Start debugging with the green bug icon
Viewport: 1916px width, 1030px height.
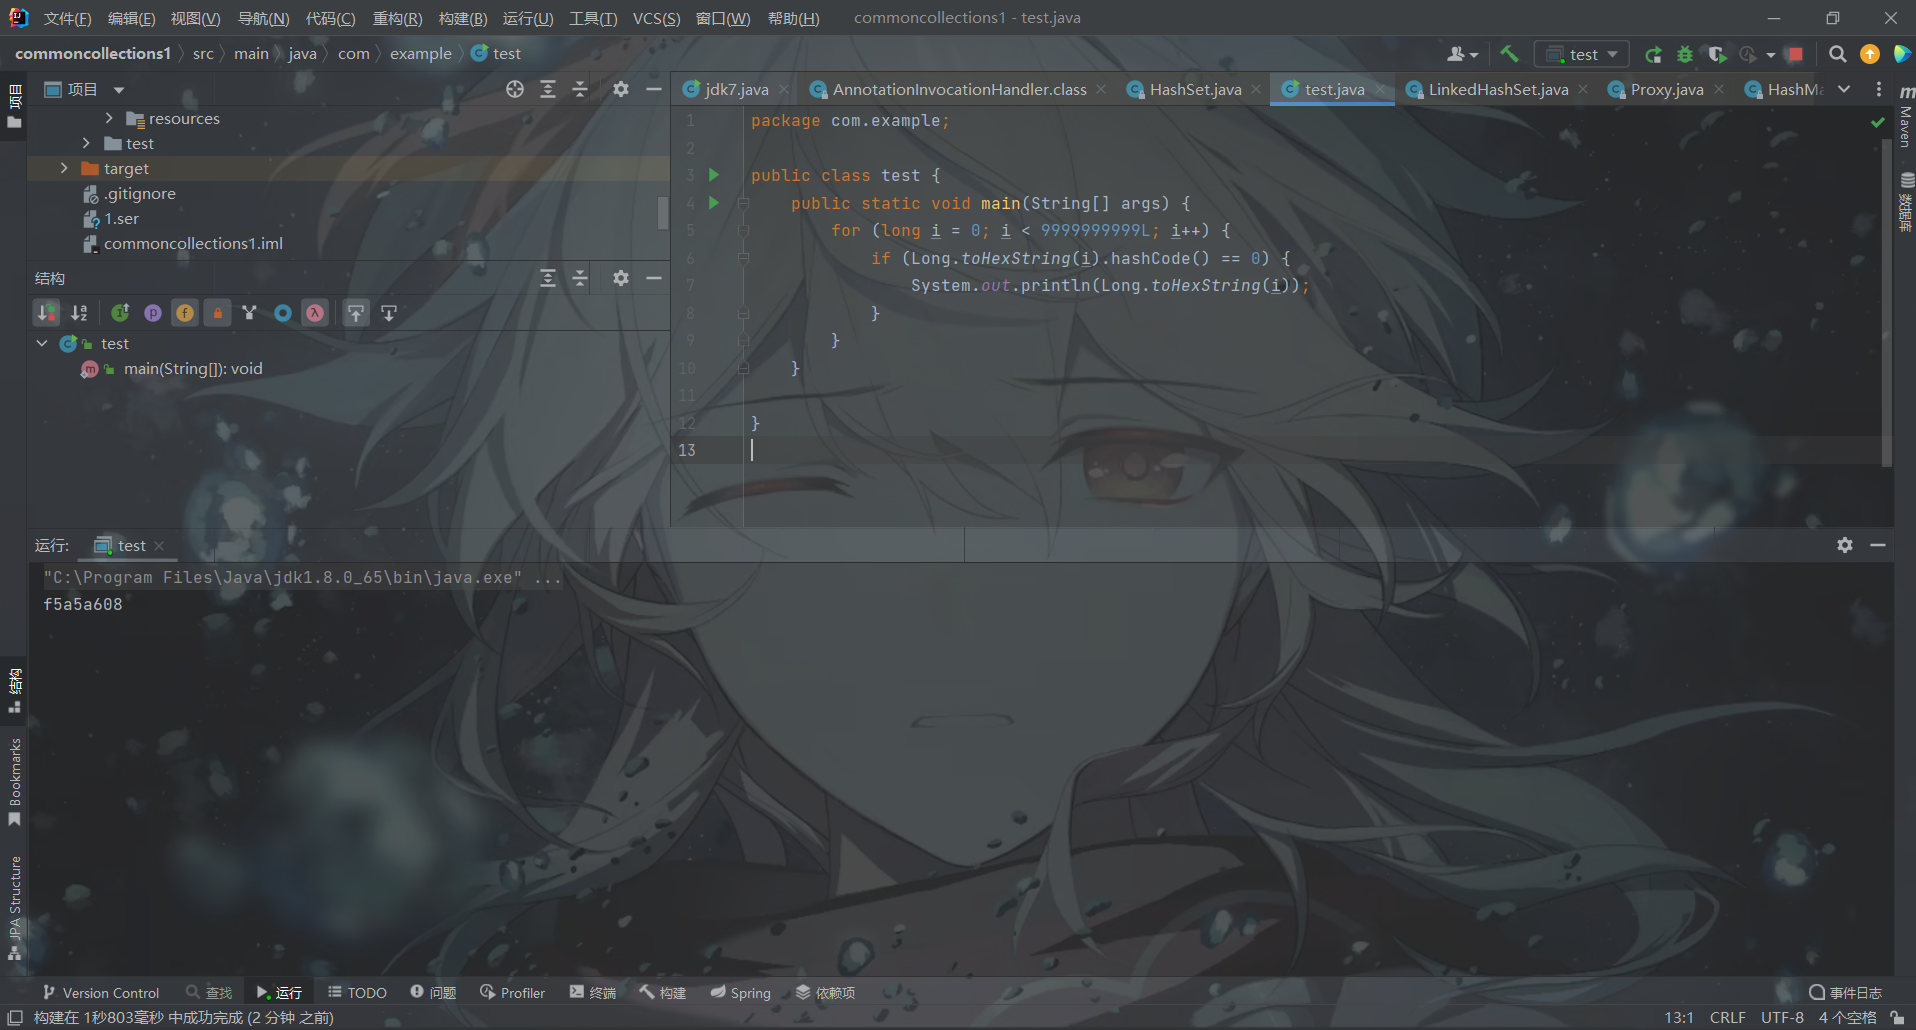click(x=1685, y=54)
